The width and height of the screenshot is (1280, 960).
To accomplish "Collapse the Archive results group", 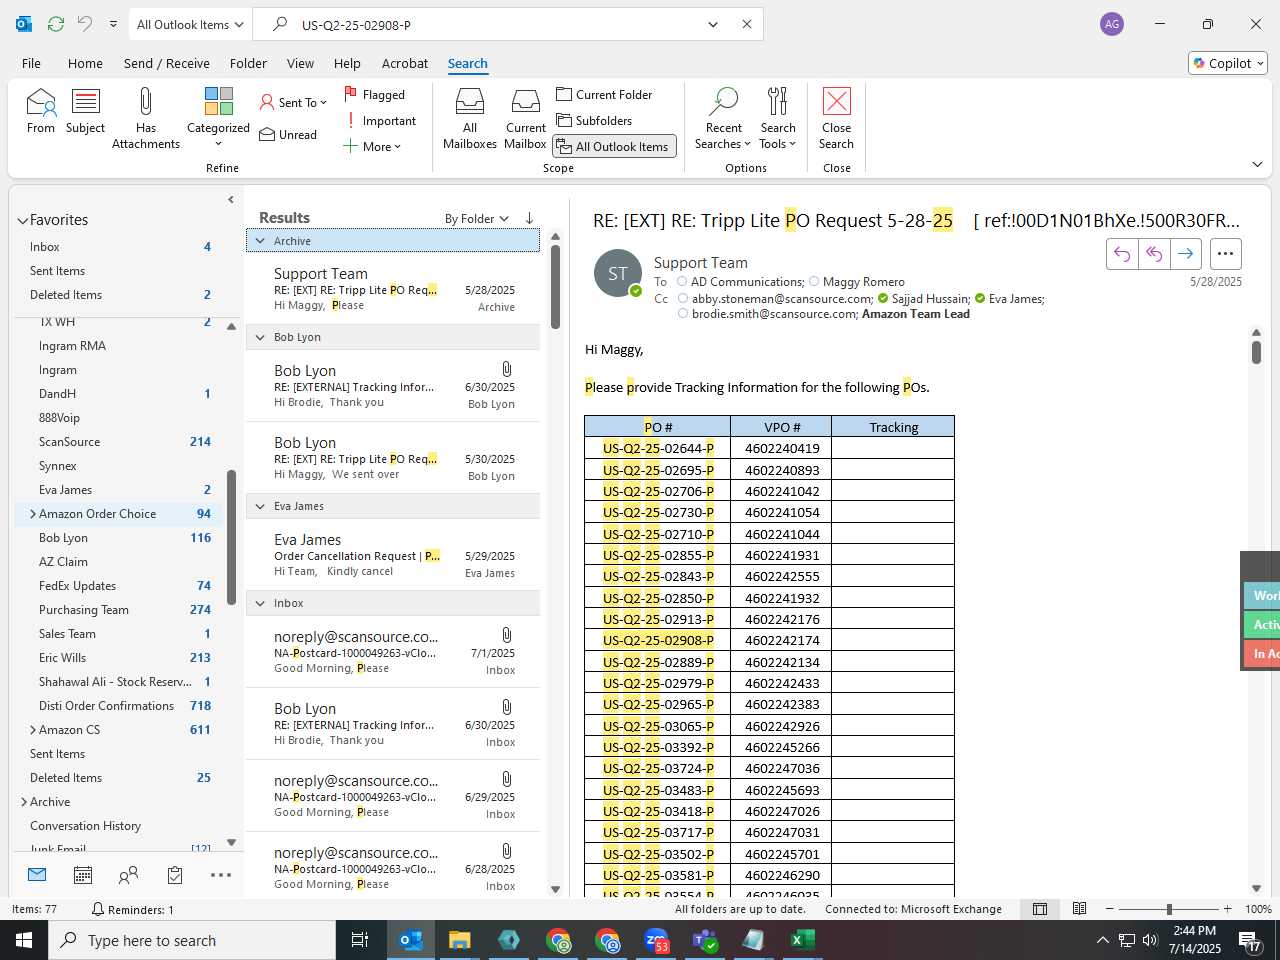I will point(261,241).
